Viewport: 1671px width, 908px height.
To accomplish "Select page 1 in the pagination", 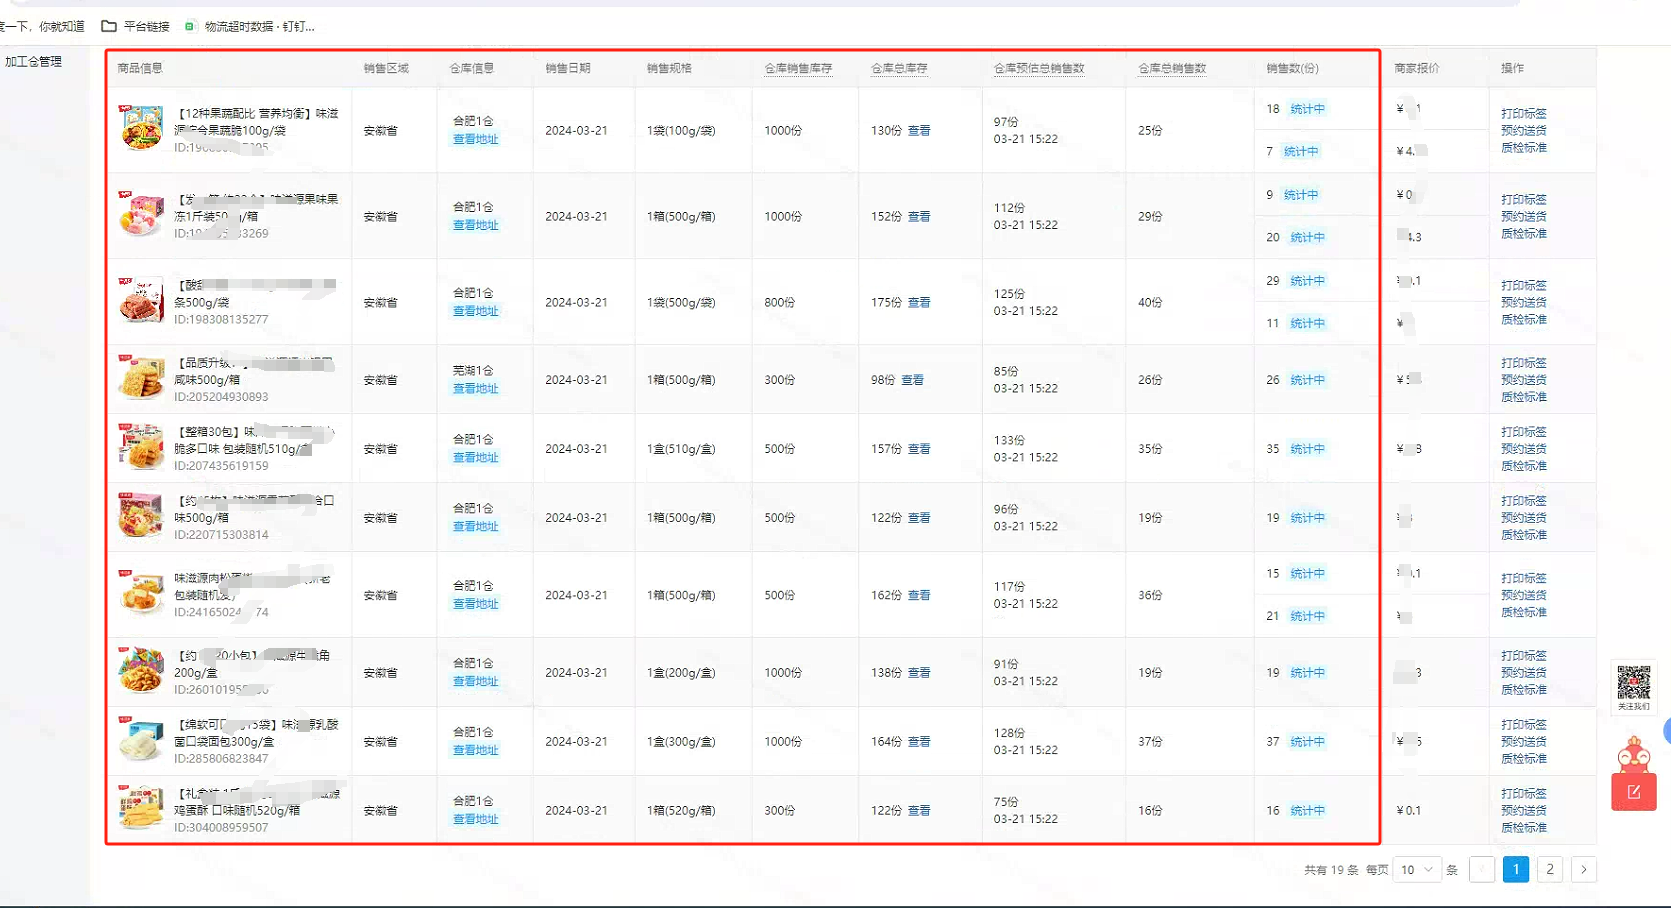I will (x=1515, y=870).
